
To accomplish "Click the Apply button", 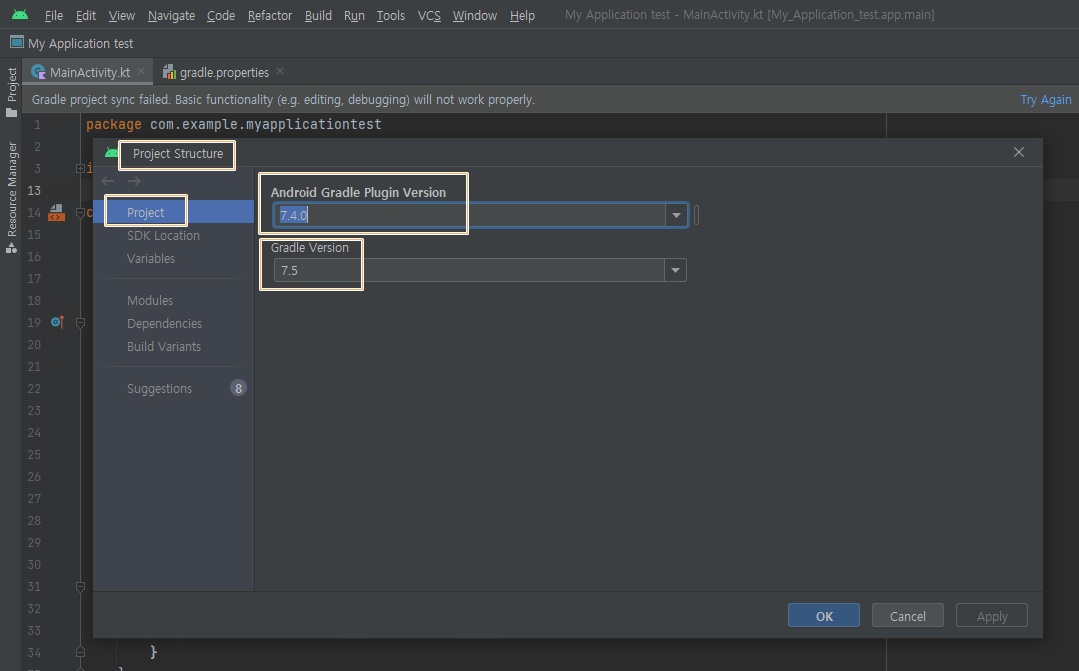I will pos(992,615).
